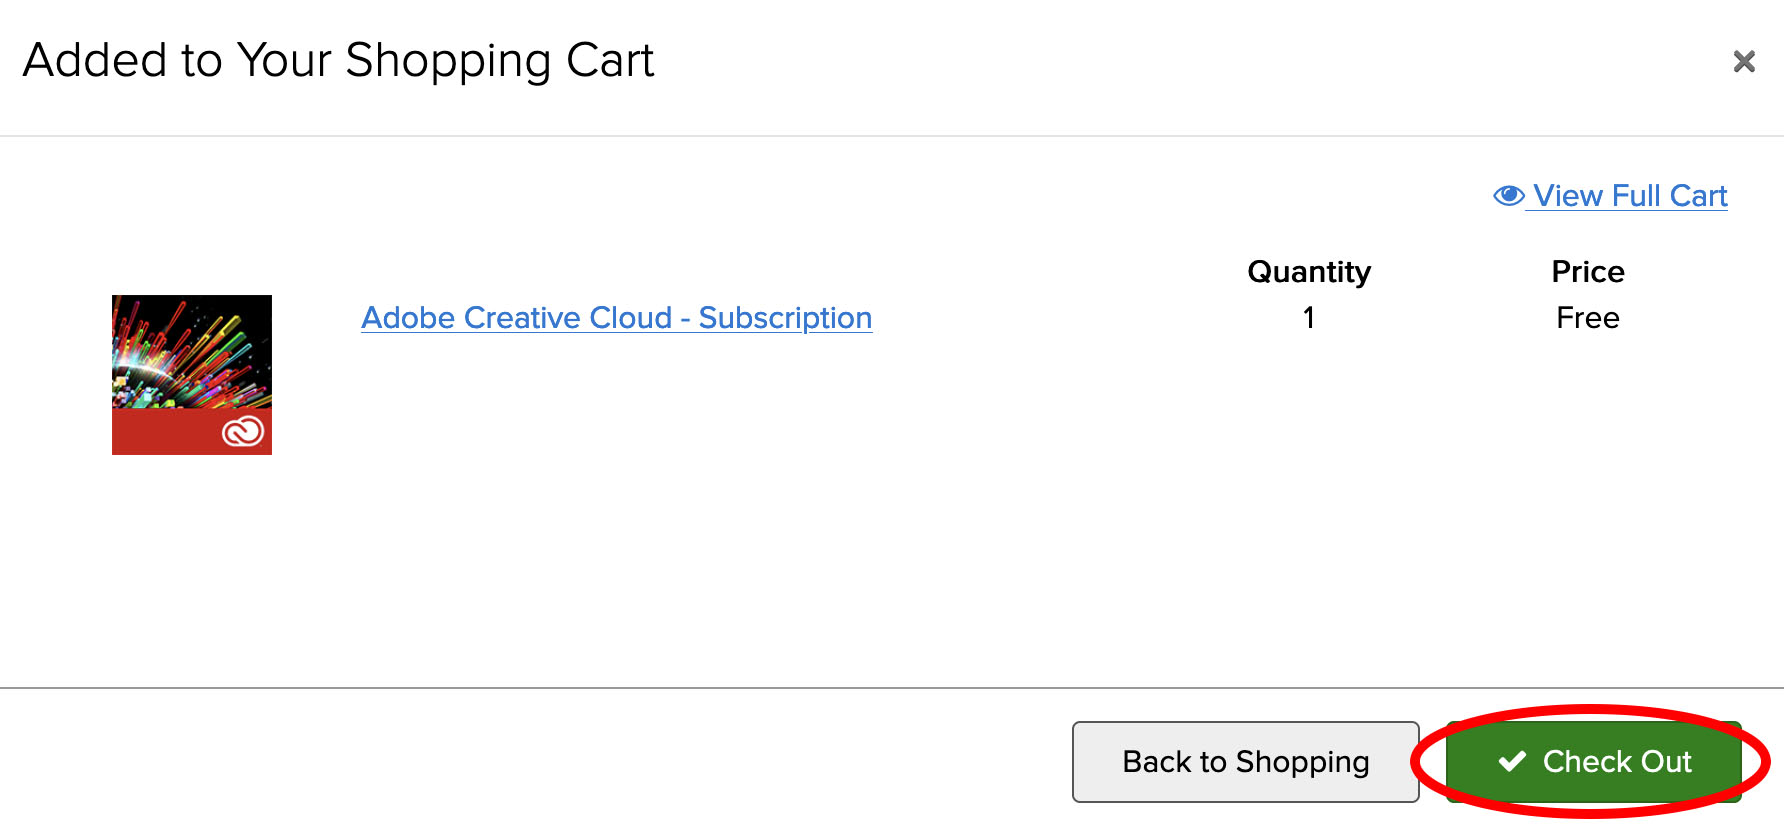The height and width of the screenshot is (832, 1784).
Task: Click the Quantity column header
Action: 1309,272
